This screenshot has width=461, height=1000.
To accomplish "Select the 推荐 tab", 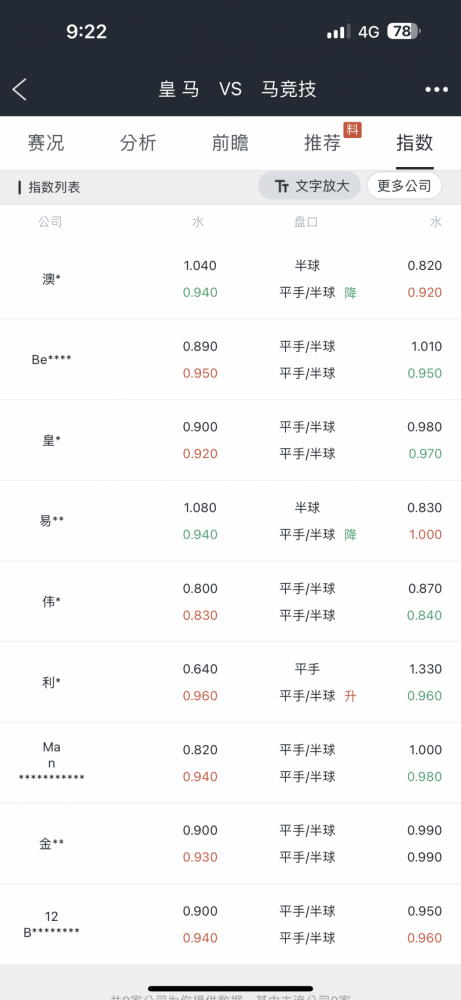I will click(x=322, y=143).
